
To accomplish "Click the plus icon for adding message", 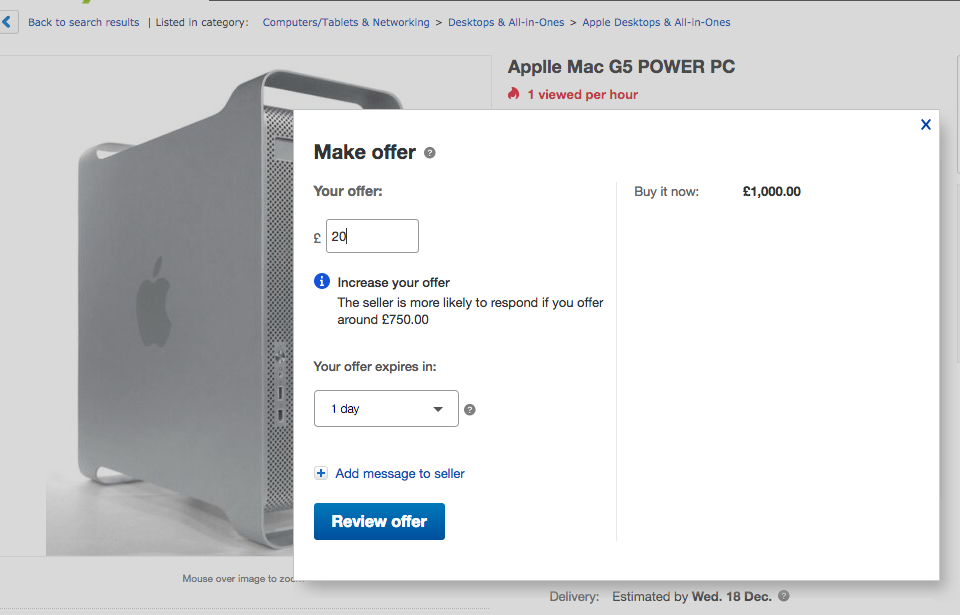I will pos(321,473).
